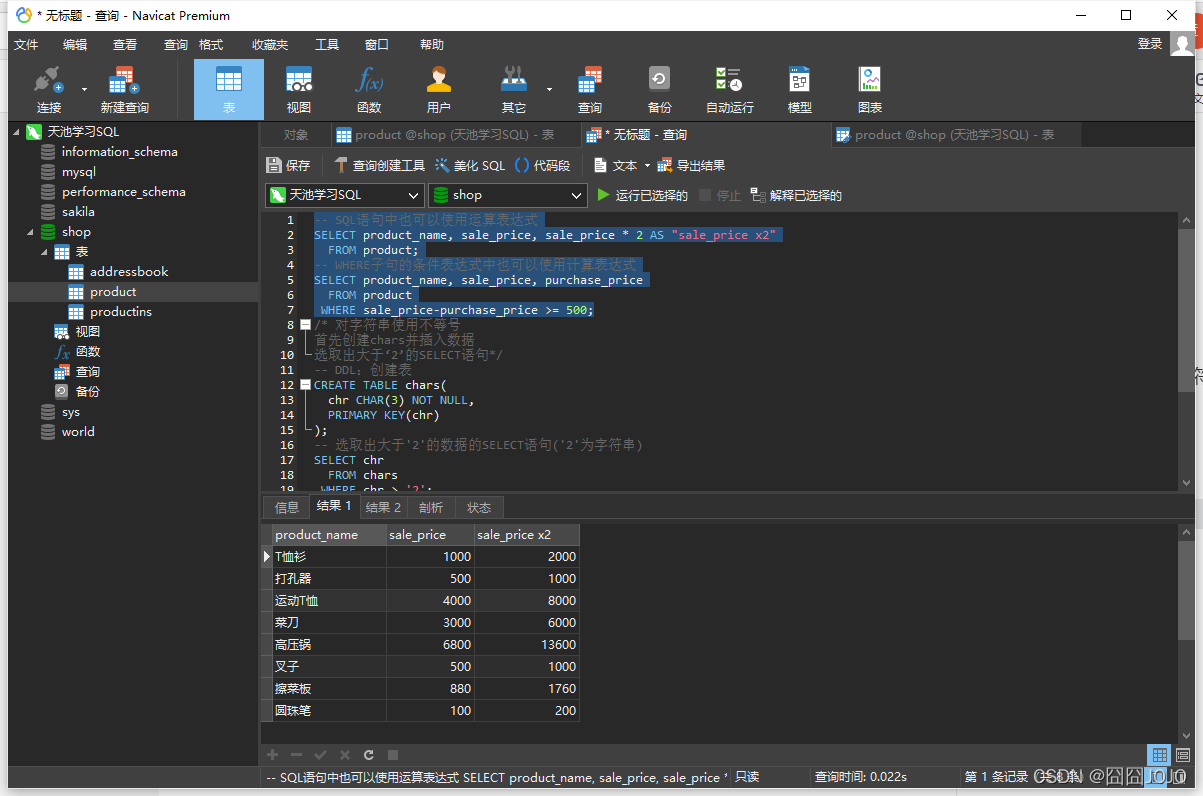This screenshot has height=796, width=1203.
Task: Click 运行已选择的 run selected button
Action: [642, 196]
